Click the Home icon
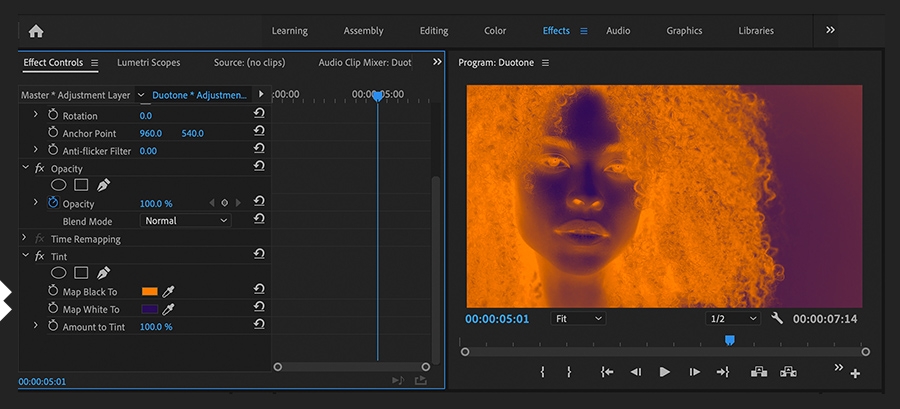The image size is (900, 409). point(36,31)
